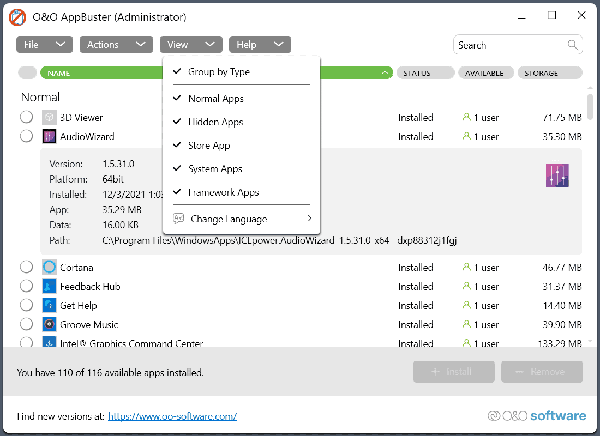Image resolution: width=600 pixels, height=436 pixels.
Task: Click the Intel Graphics Command Center icon
Action: click(49, 342)
